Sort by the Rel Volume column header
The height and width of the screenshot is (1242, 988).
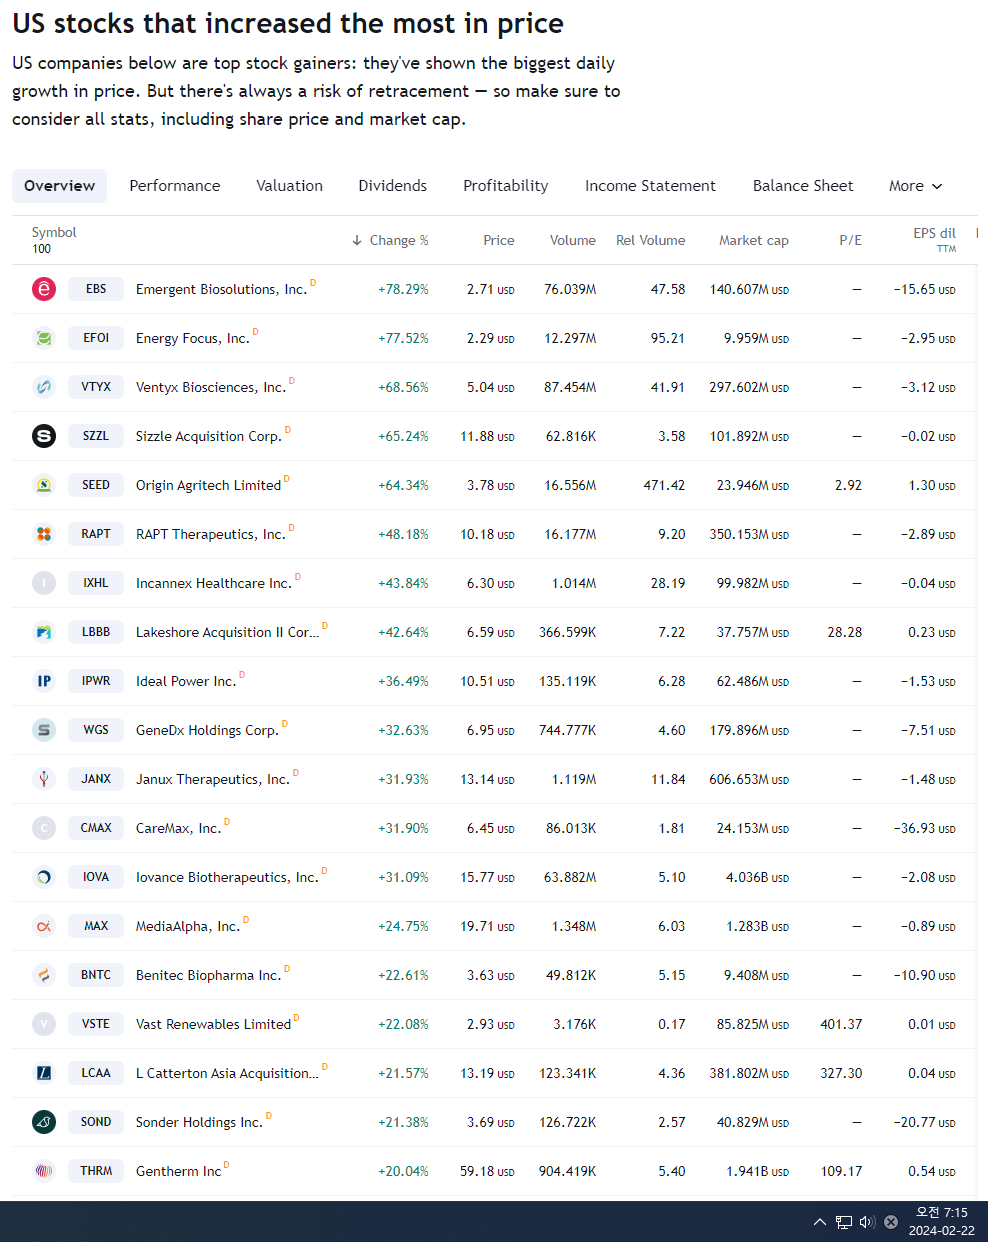pyautogui.click(x=651, y=240)
